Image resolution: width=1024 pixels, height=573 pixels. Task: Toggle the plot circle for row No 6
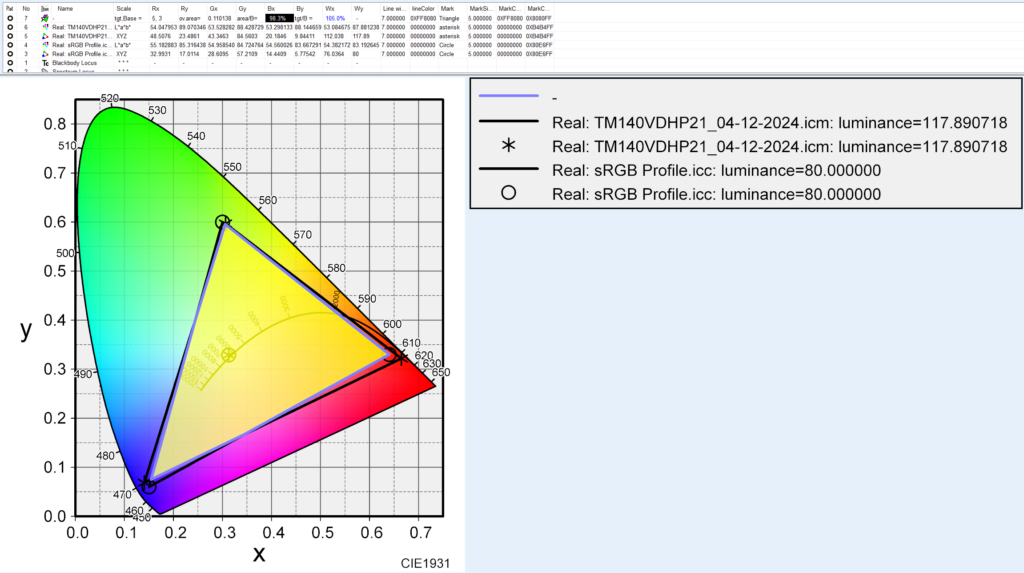10,27
